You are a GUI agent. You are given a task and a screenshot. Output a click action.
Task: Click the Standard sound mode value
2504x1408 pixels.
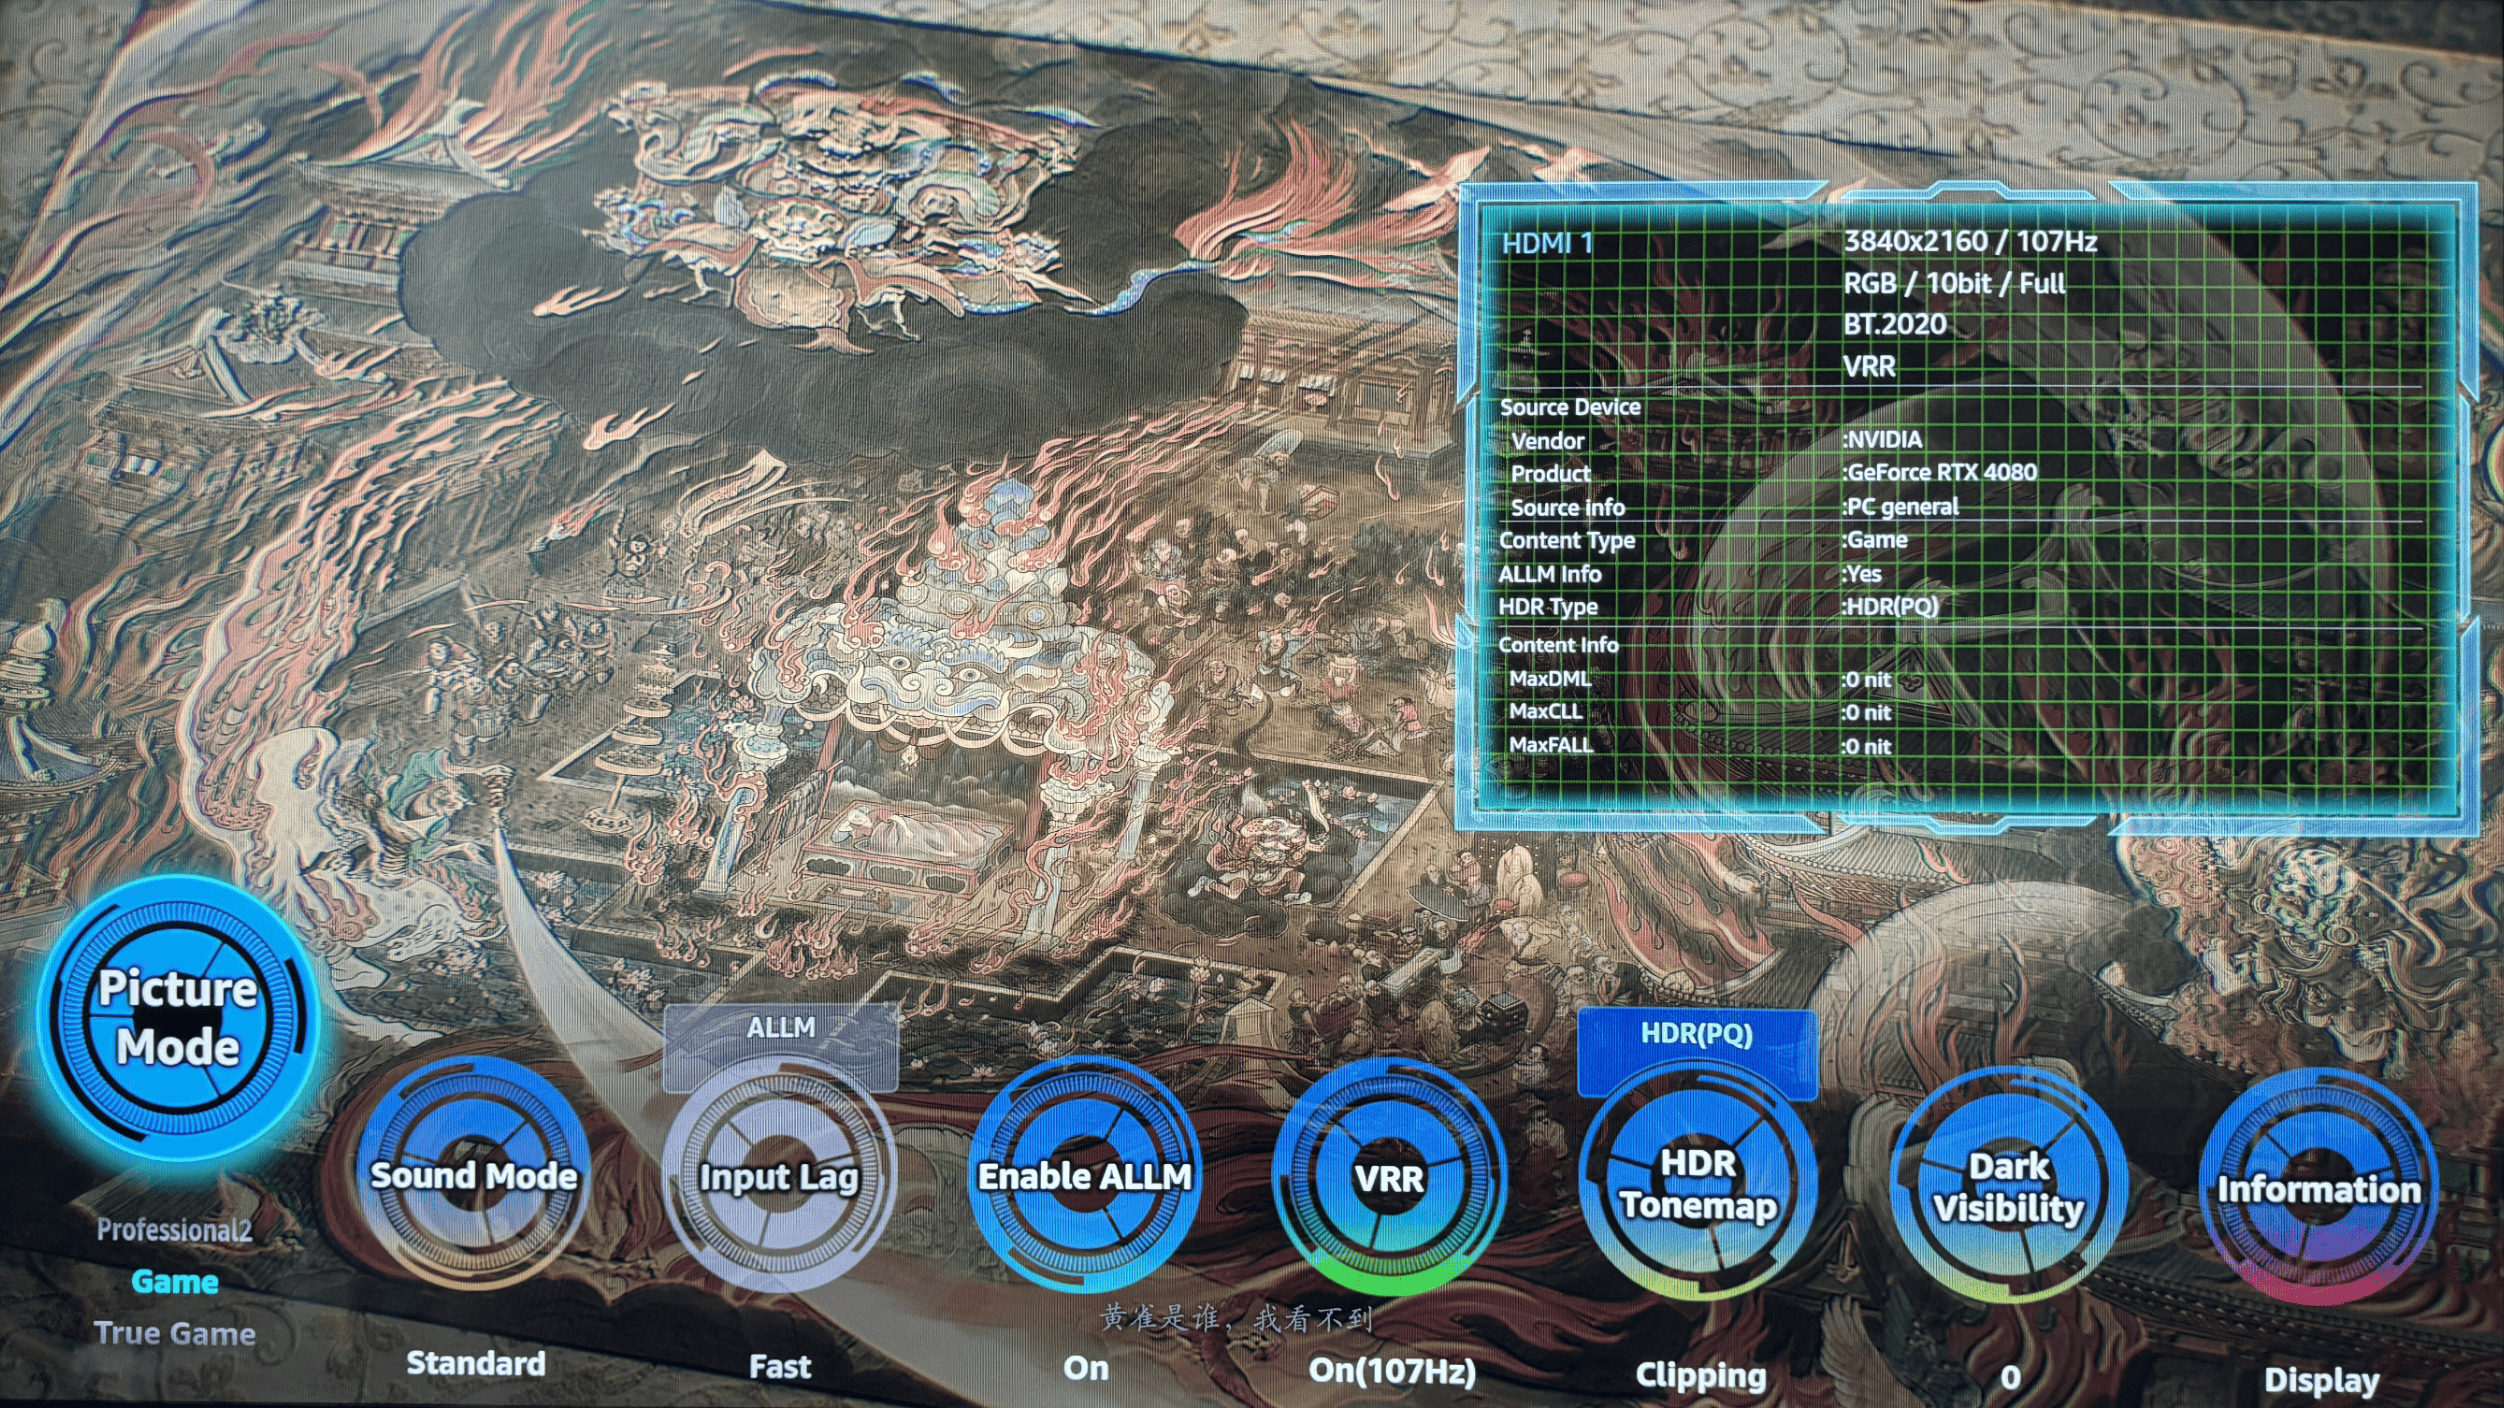(476, 1363)
